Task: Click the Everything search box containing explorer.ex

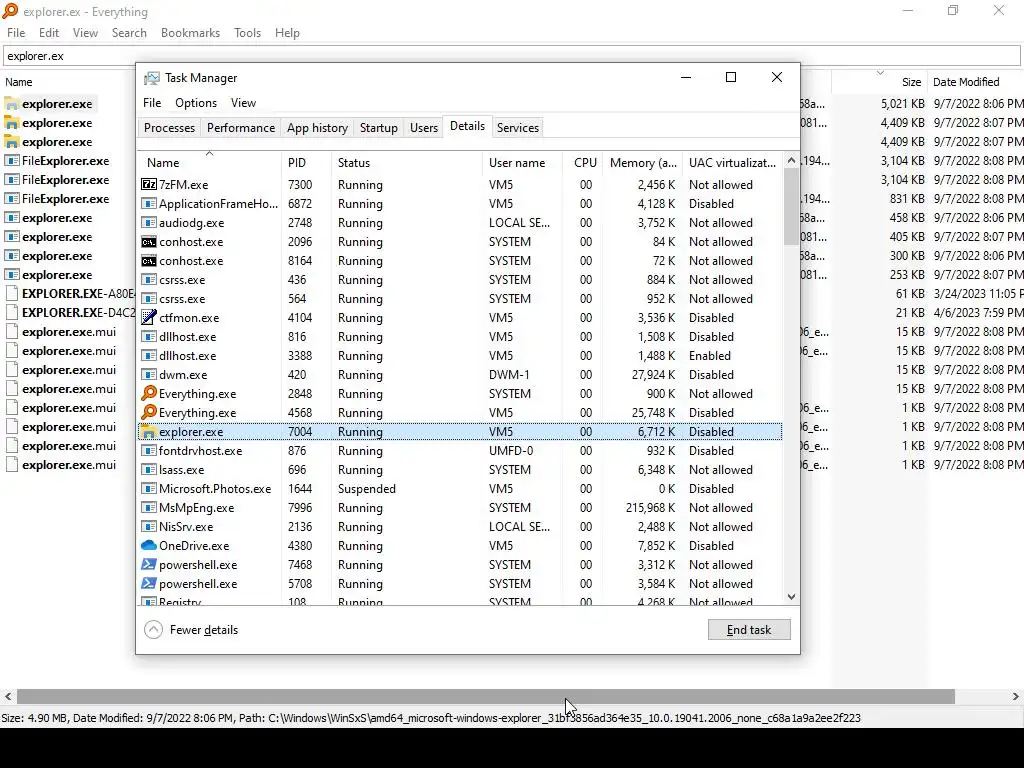Action: (511, 56)
